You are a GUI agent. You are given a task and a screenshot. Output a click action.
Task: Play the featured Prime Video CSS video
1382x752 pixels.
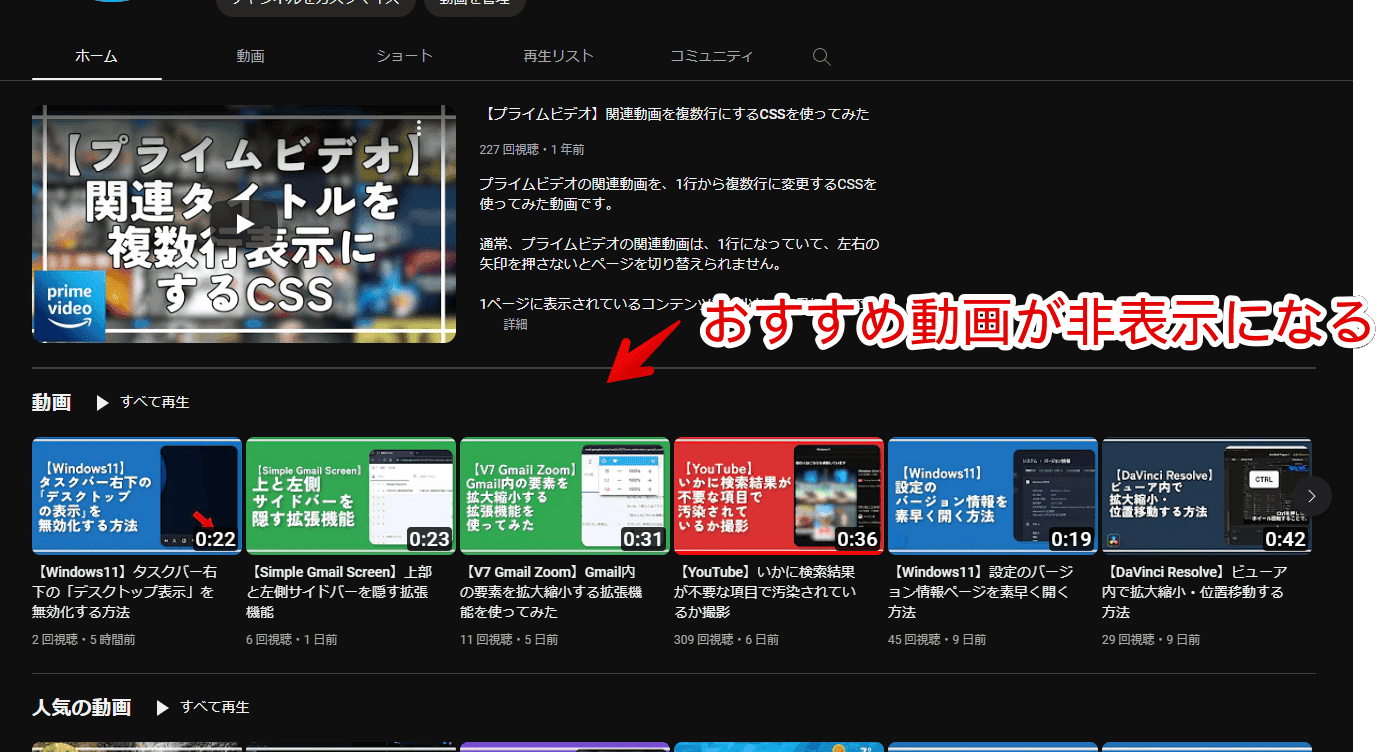pos(244,224)
